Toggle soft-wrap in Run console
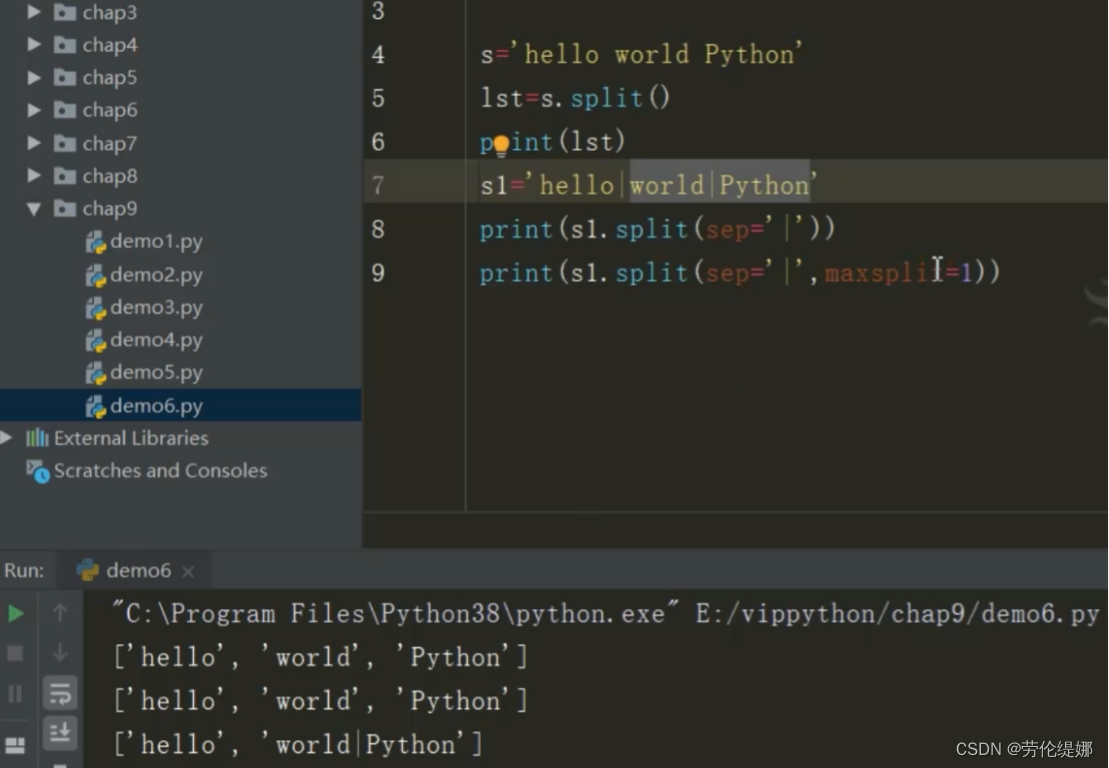Image resolution: width=1109 pixels, height=768 pixels. (60, 694)
